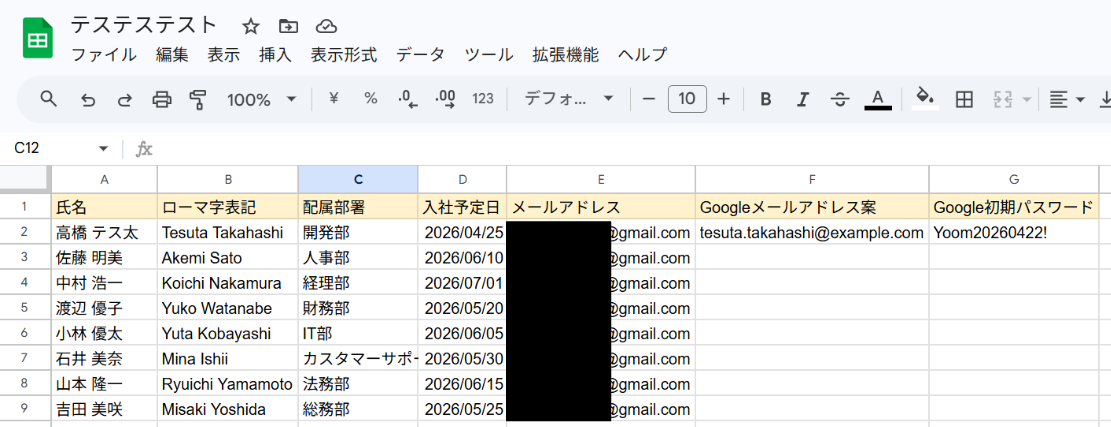
Task: Select the cell Ryuichi Yamamoto
Action: (227, 385)
